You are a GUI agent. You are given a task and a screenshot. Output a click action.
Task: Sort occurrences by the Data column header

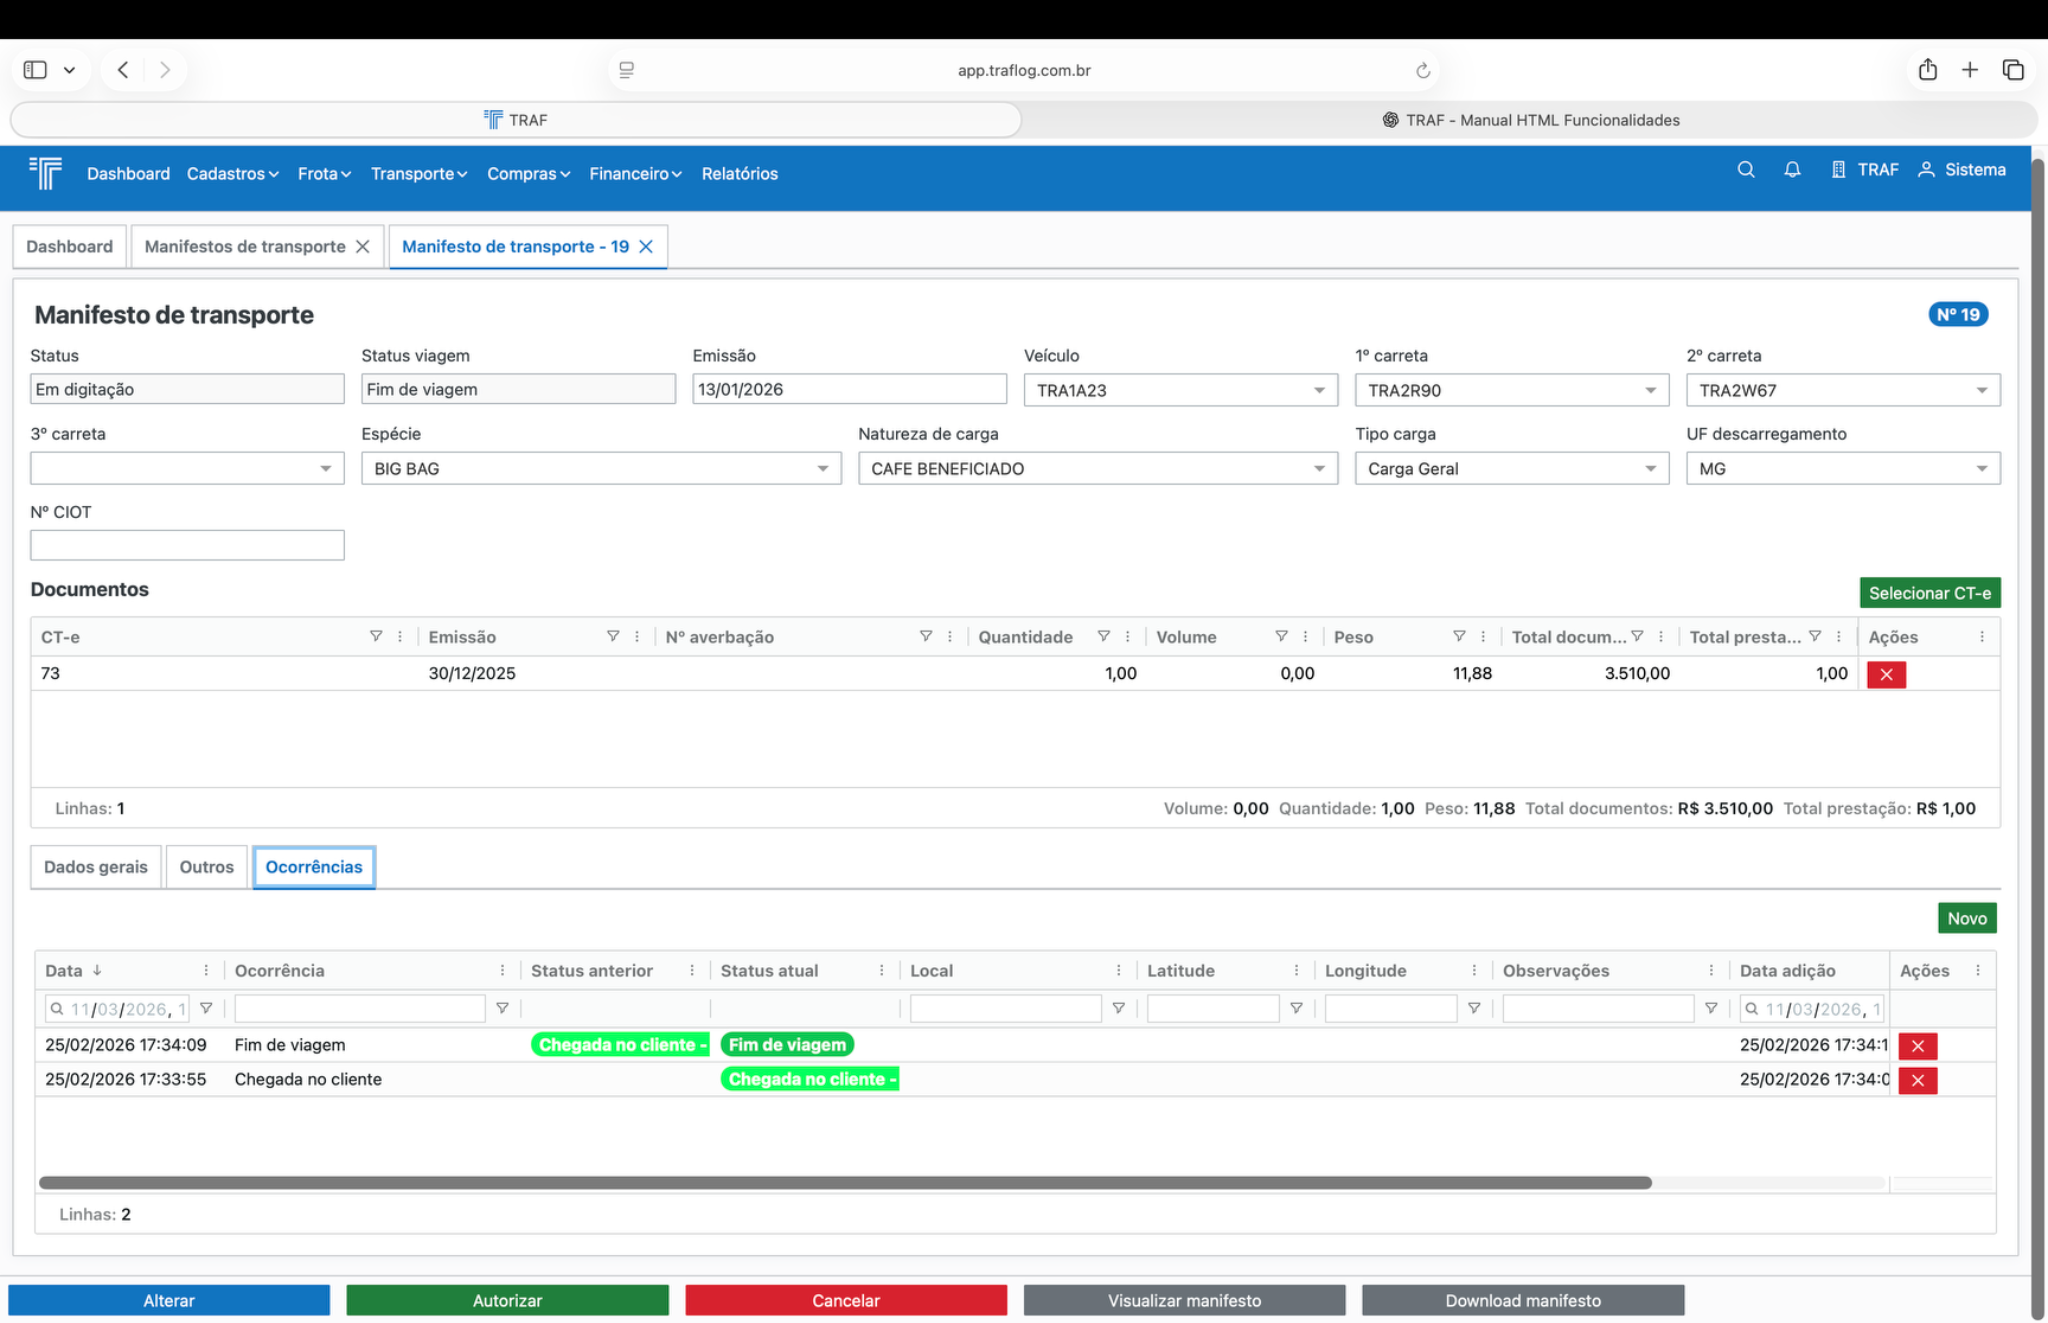coord(64,971)
